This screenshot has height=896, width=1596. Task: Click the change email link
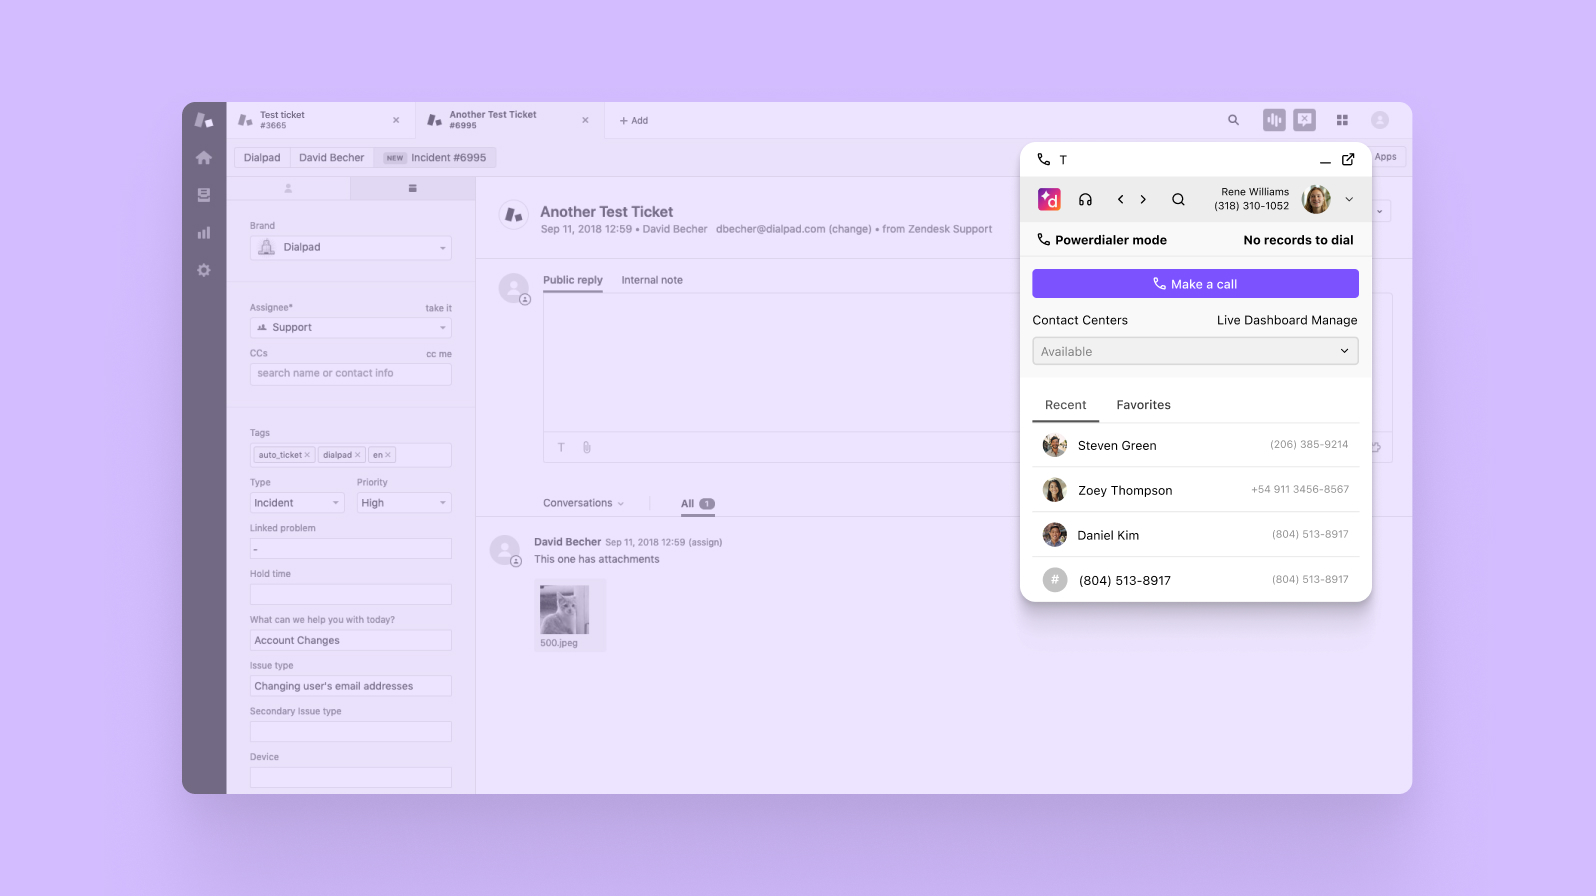pyautogui.click(x=850, y=229)
